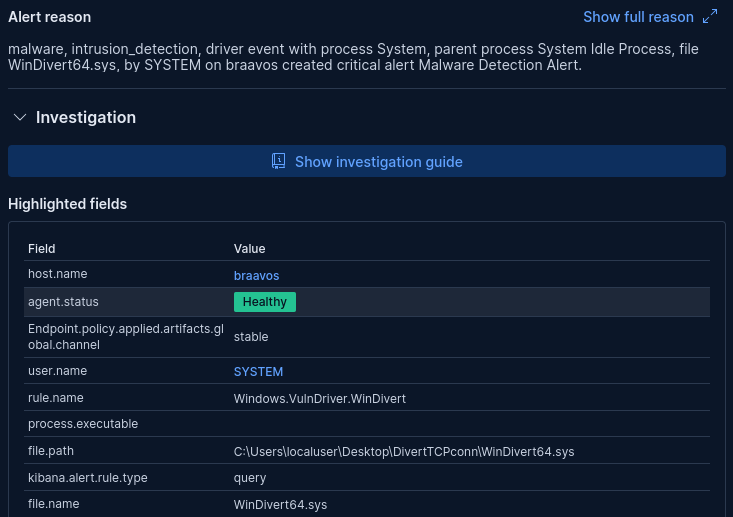Click the file.name value WinDivert64.sys
This screenshot has height=517, width=733.
click(280, 504)
